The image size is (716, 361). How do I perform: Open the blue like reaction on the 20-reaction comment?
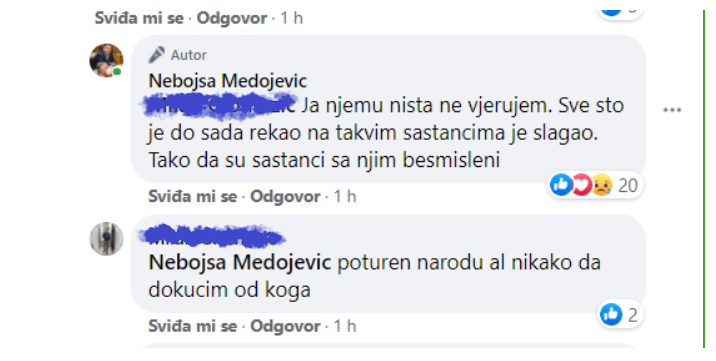561,185
